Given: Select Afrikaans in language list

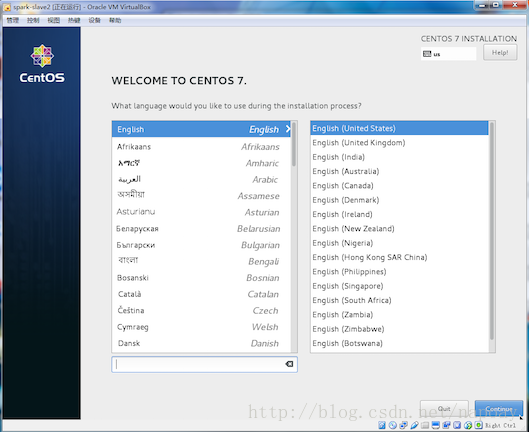Looking at the screenshot, I should 201,147.
